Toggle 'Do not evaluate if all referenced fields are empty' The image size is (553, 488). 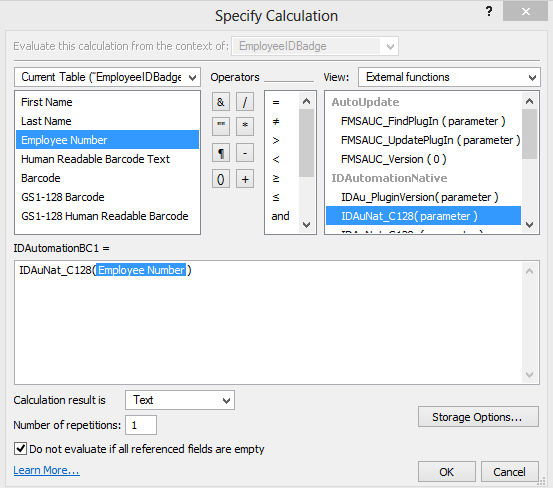point(20,449)
